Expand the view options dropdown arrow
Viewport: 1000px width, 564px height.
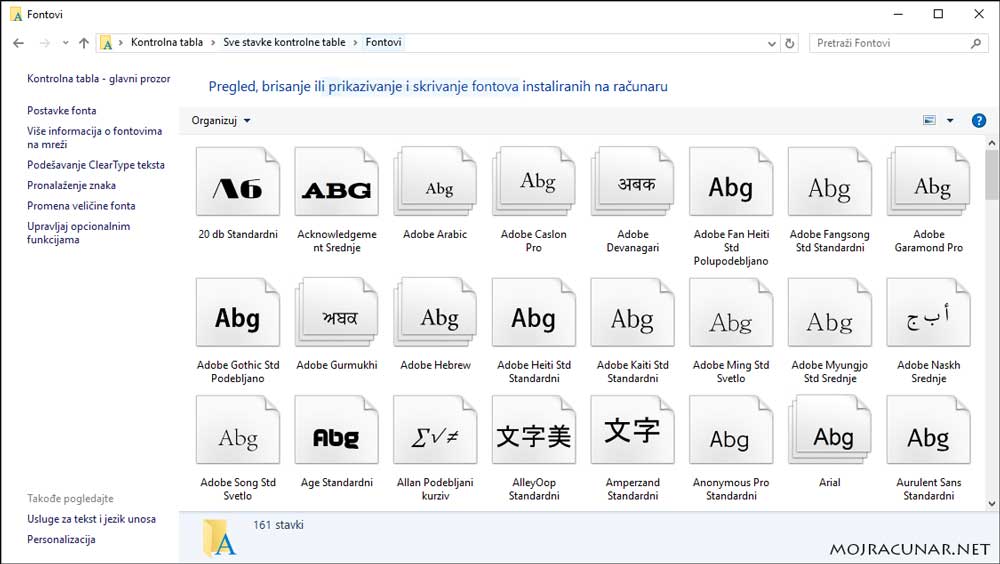click(950, 121)
